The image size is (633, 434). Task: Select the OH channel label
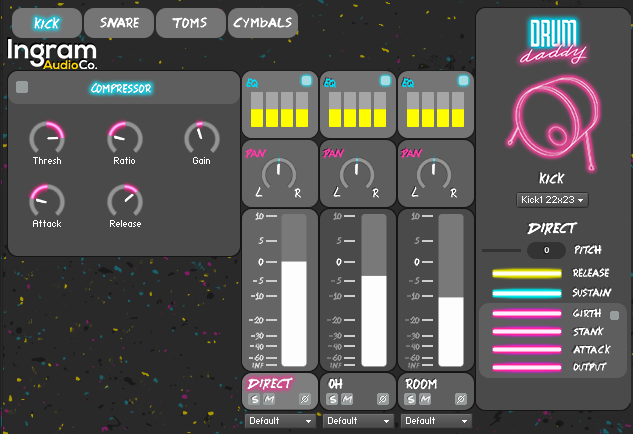(335, 384)
